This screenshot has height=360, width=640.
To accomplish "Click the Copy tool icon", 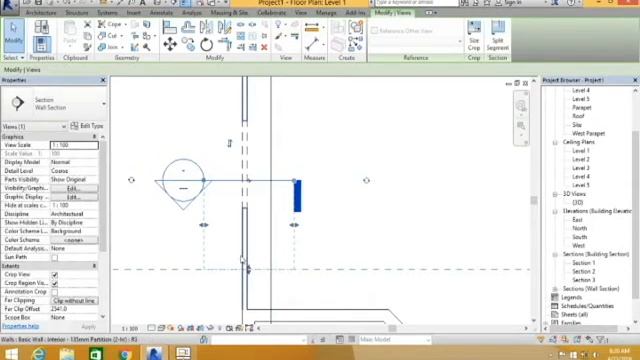I will tap(188, 44).
